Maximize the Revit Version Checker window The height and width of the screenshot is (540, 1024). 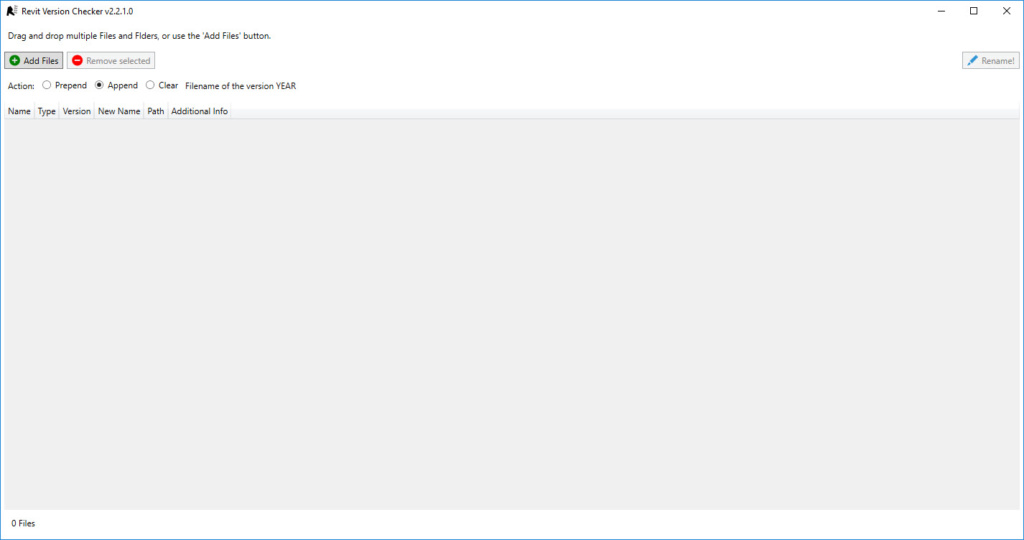974,11
